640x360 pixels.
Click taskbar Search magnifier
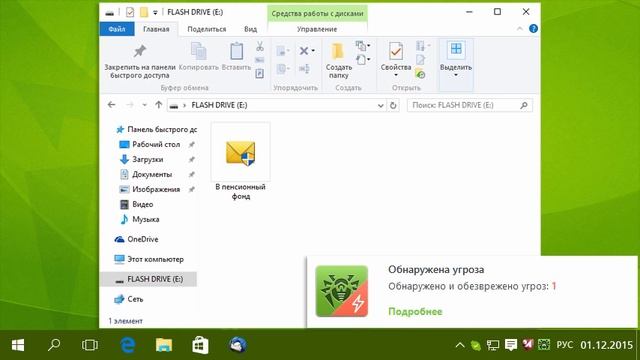coord(54,345)
